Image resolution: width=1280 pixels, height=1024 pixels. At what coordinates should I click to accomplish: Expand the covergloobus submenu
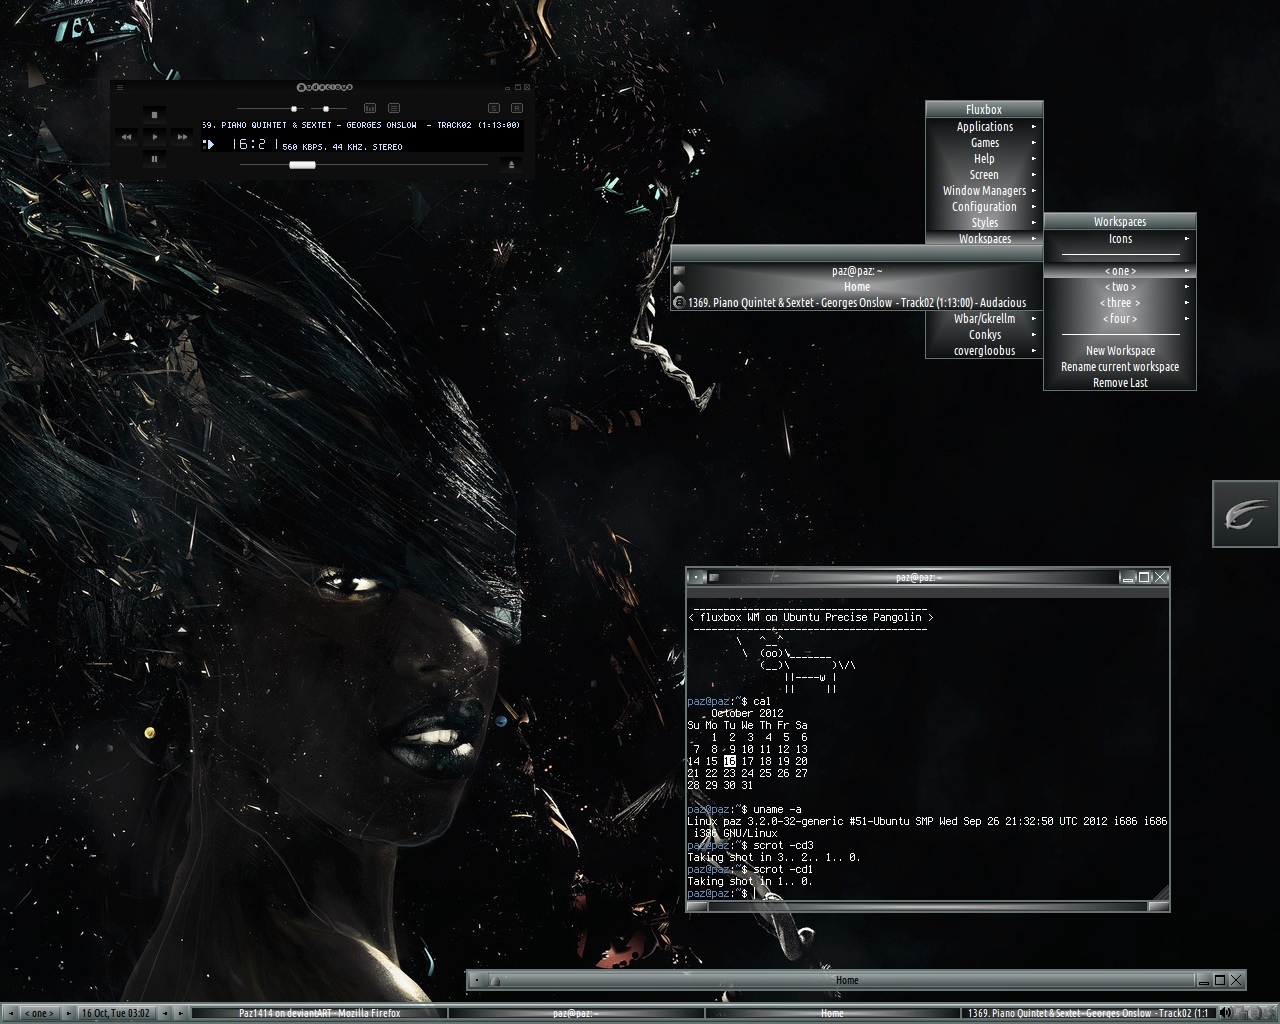tap(984, 351)
